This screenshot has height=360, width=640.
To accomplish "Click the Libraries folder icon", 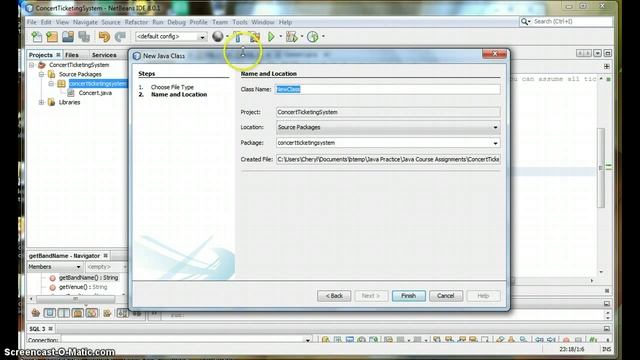I will pyautogui.click(x=51, y=102).
